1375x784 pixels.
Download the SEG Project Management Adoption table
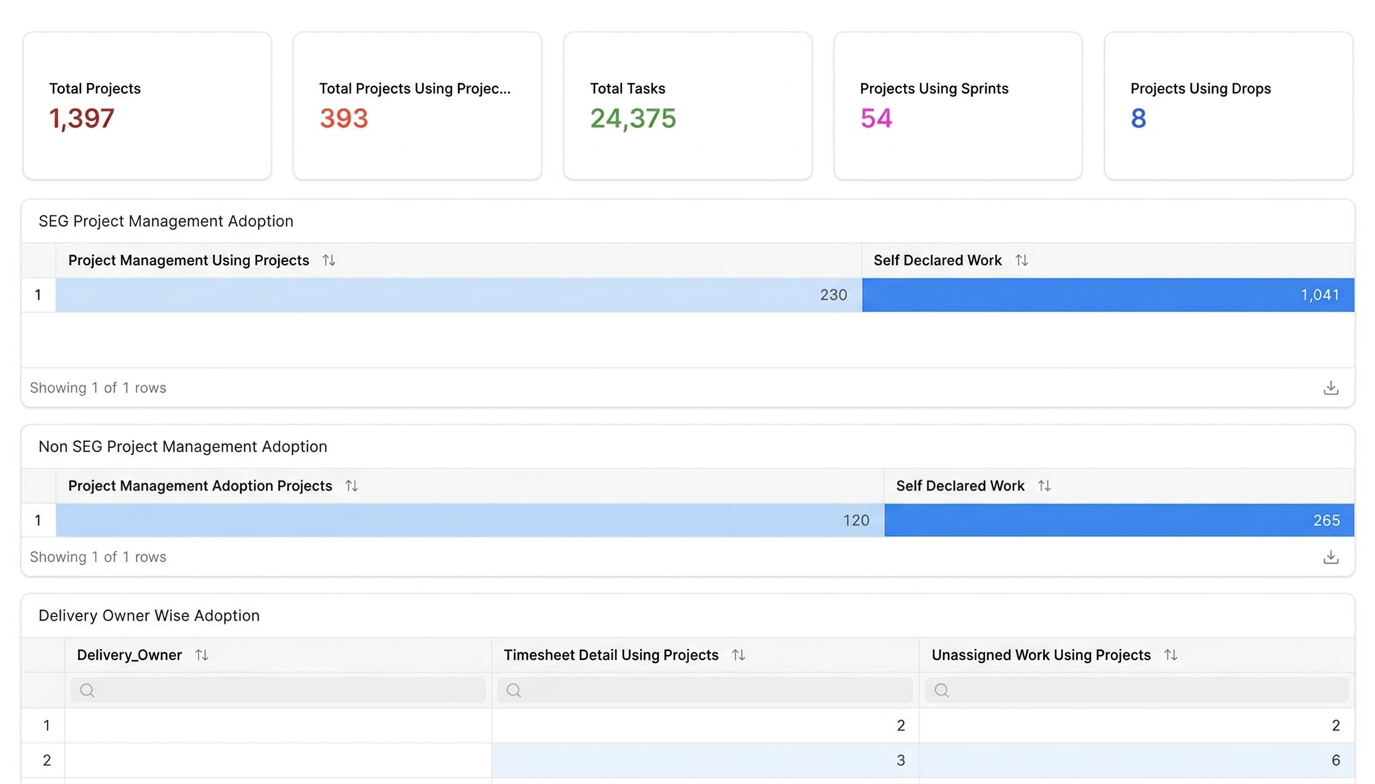[1331, 388]
